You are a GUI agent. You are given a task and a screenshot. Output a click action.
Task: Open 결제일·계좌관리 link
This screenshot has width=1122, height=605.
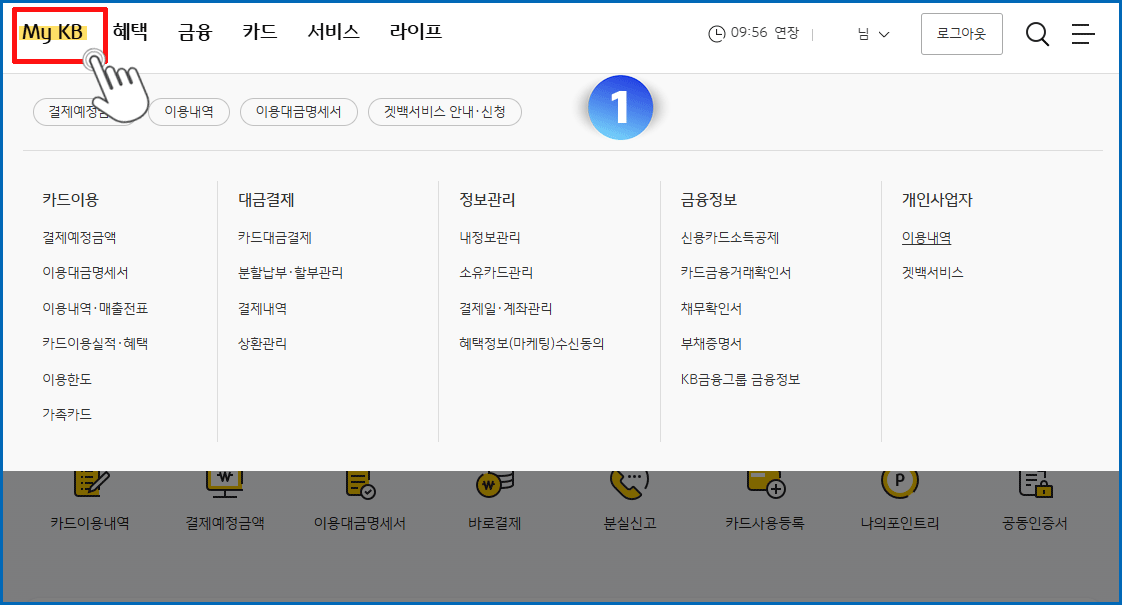(506, 309)
